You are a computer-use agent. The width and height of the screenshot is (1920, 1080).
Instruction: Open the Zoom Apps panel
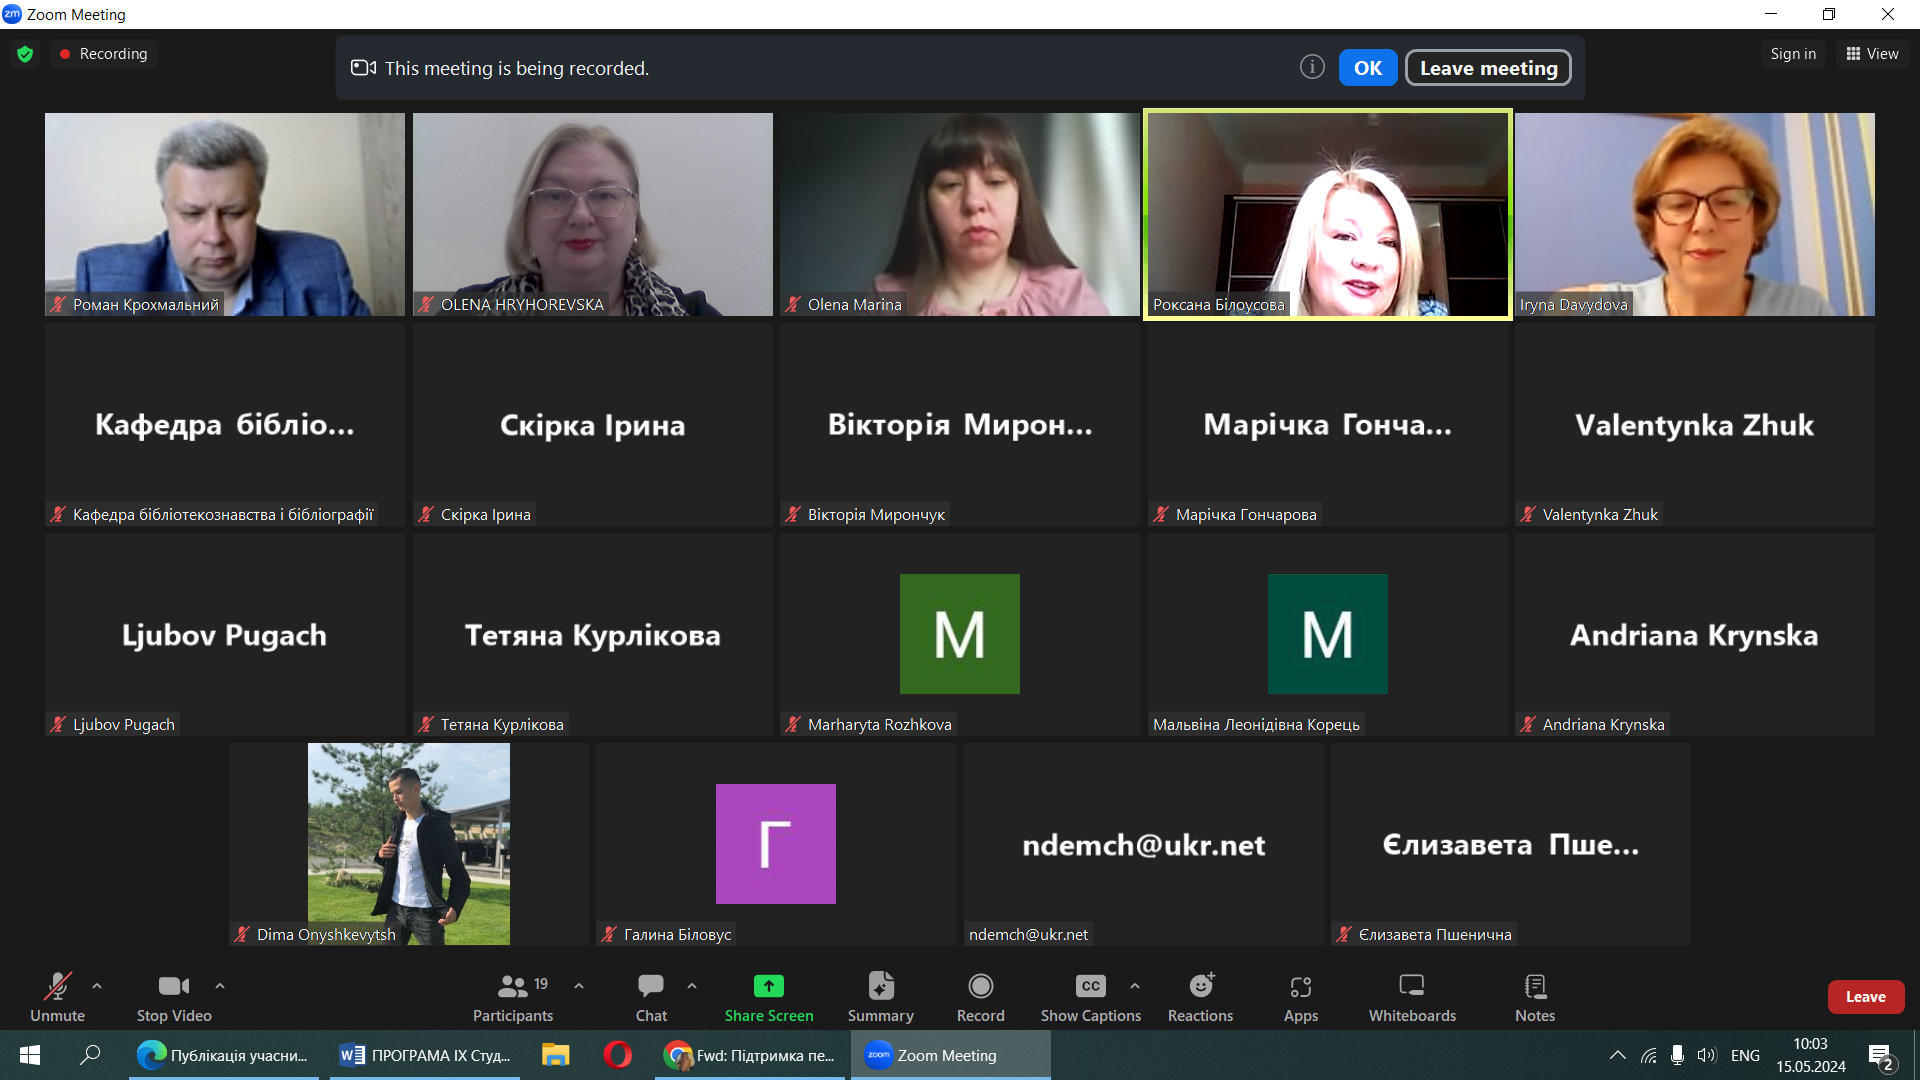(1300, 997)
